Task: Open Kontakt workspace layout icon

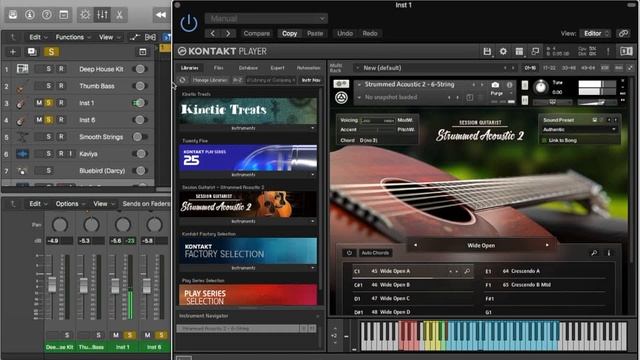Action: point(519,51)
